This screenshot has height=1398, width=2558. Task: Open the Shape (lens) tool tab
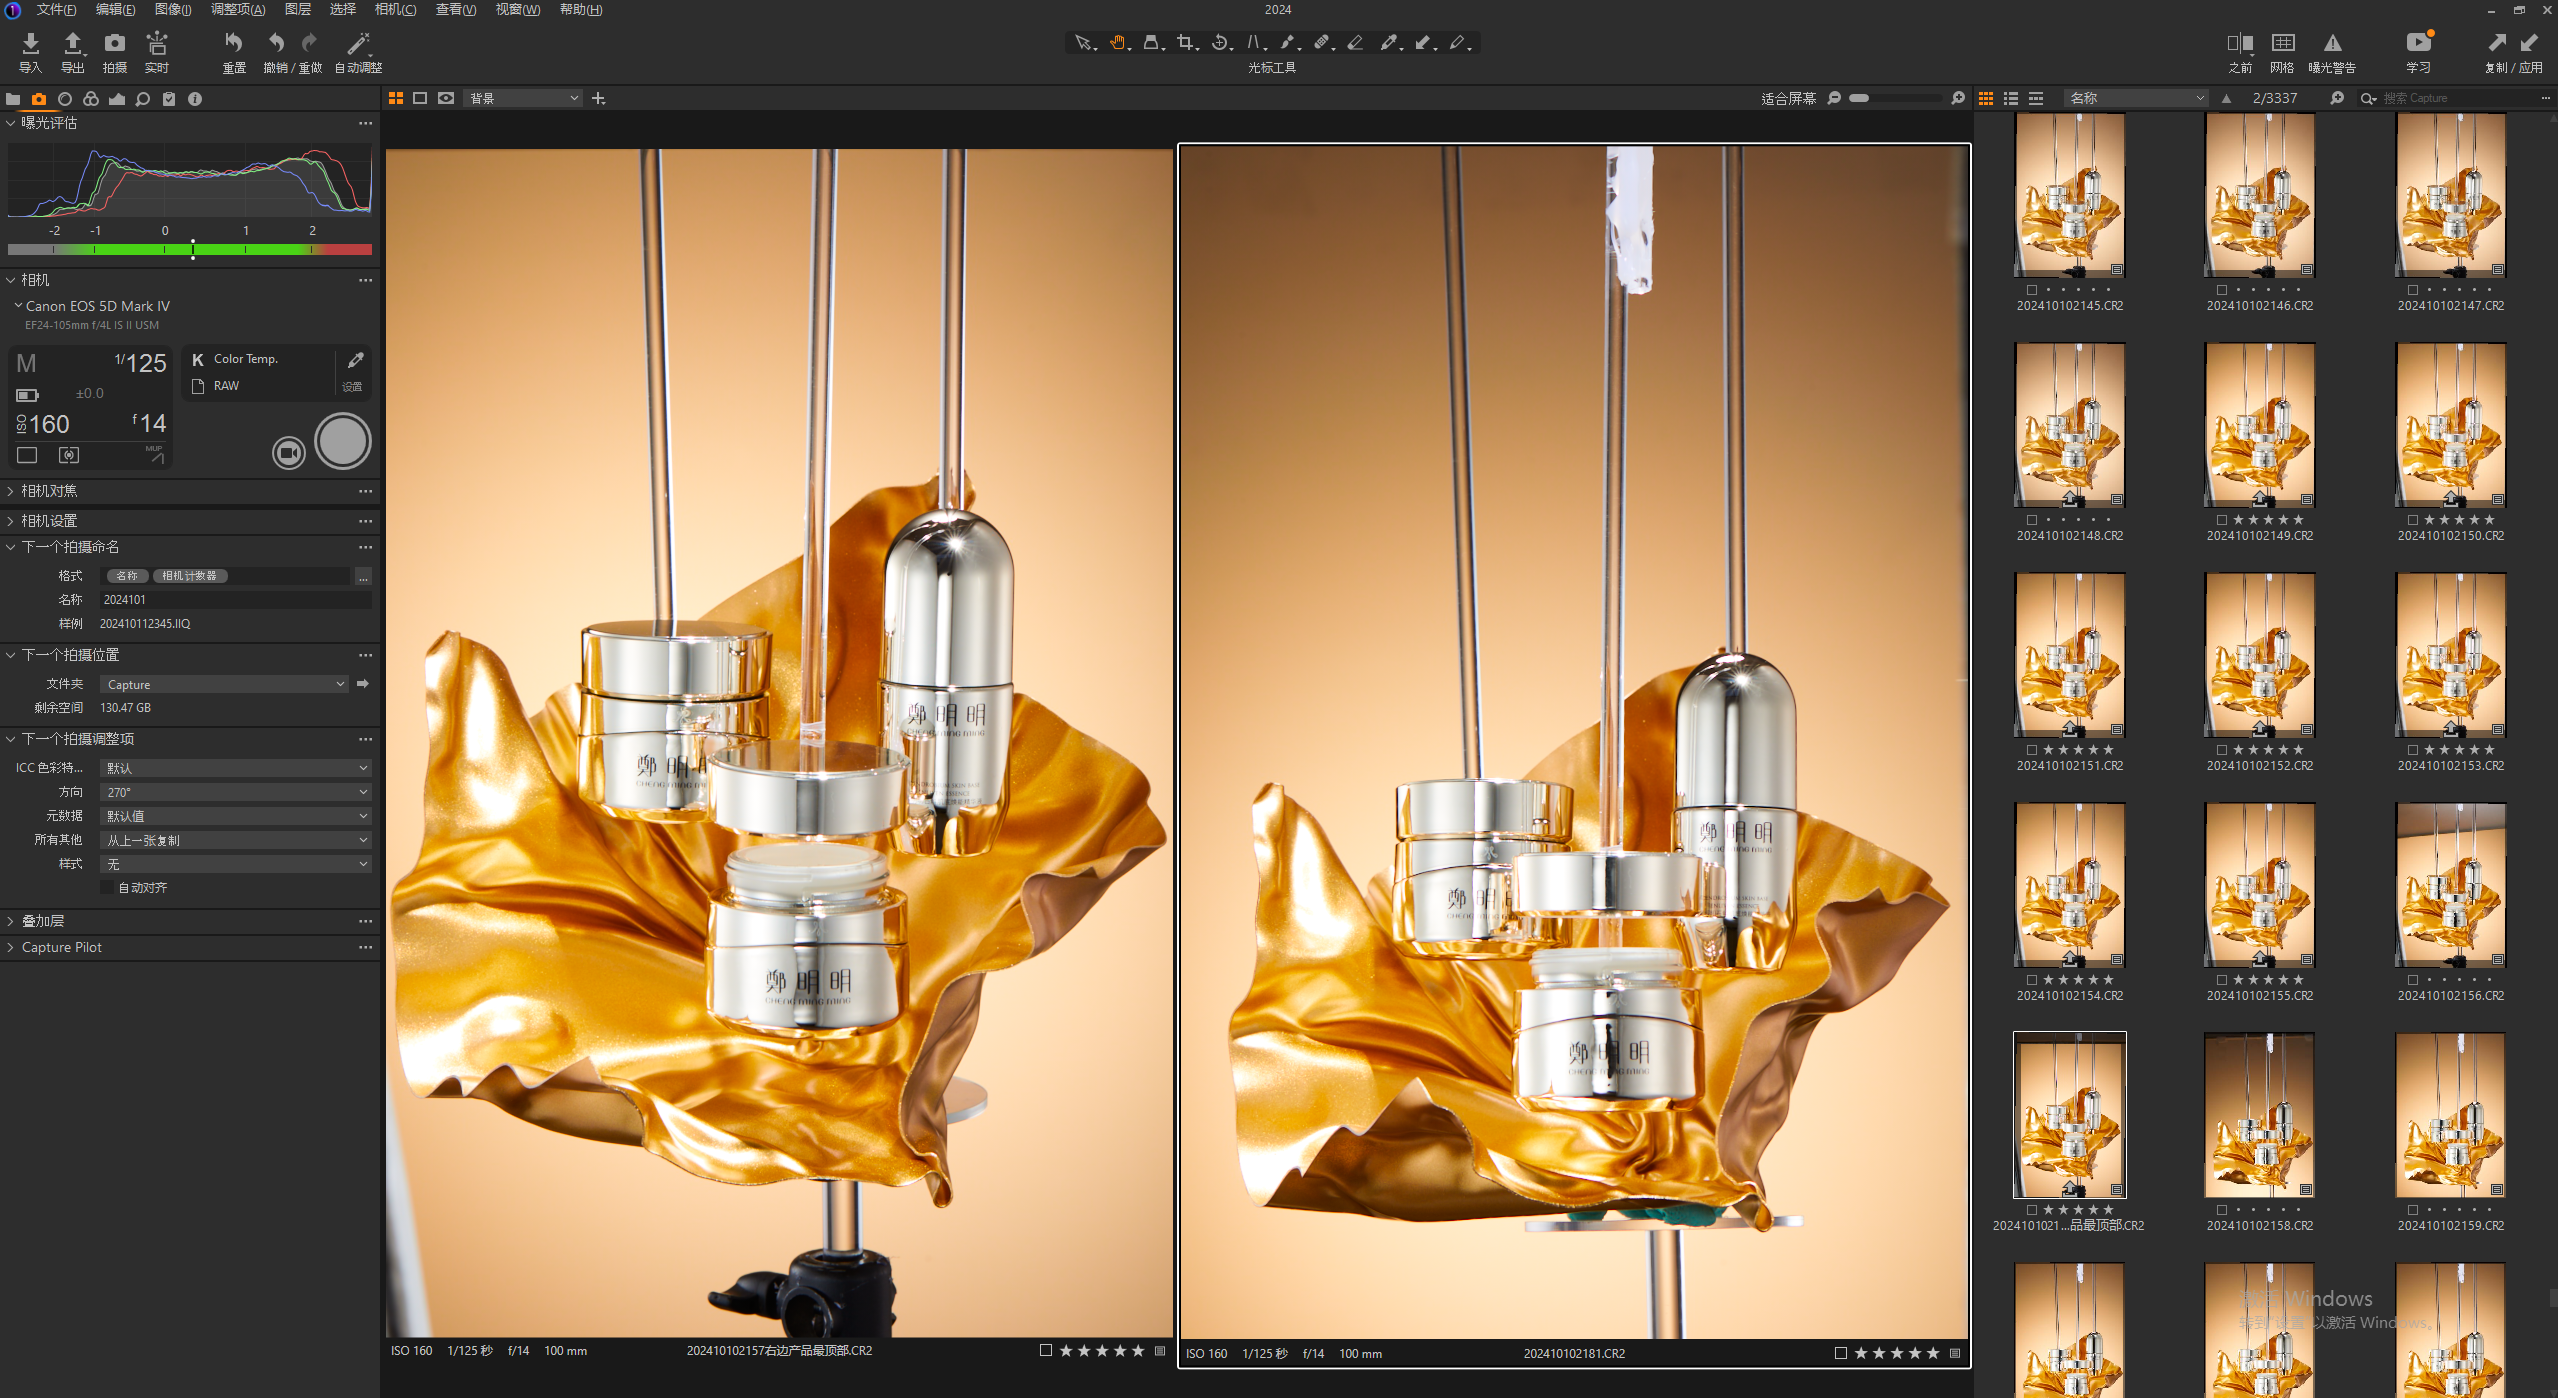coord(65,99)
